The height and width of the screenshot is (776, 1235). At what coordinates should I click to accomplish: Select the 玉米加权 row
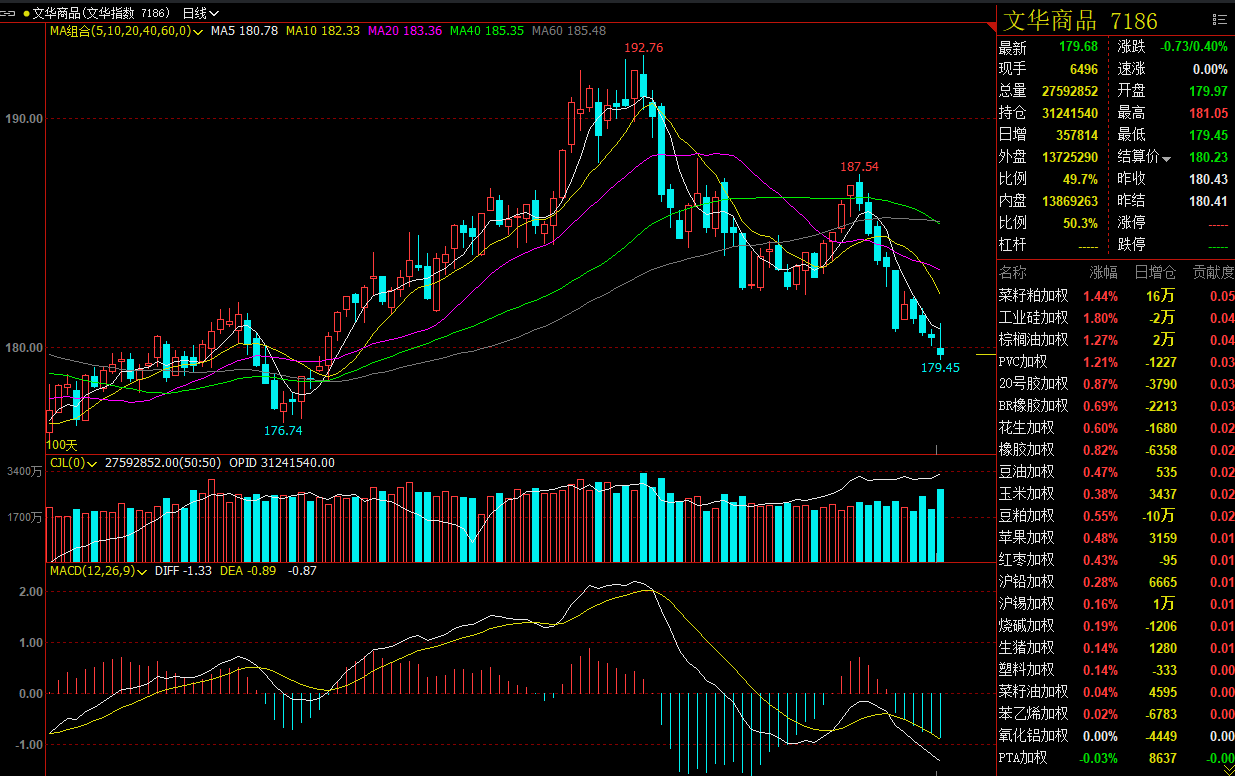1116,494
